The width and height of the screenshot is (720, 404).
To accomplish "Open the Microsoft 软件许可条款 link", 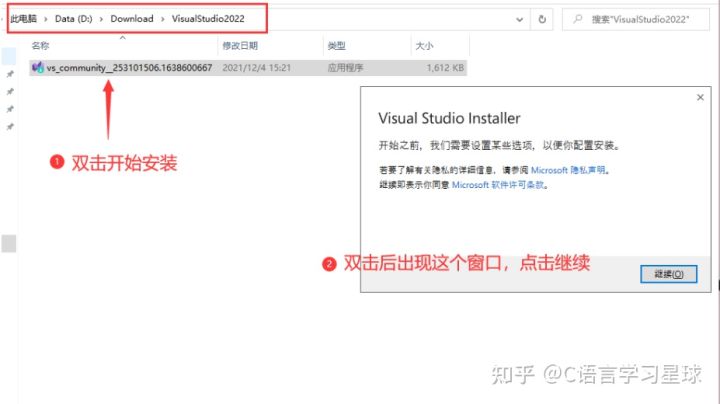I will [x=498, y=185].
